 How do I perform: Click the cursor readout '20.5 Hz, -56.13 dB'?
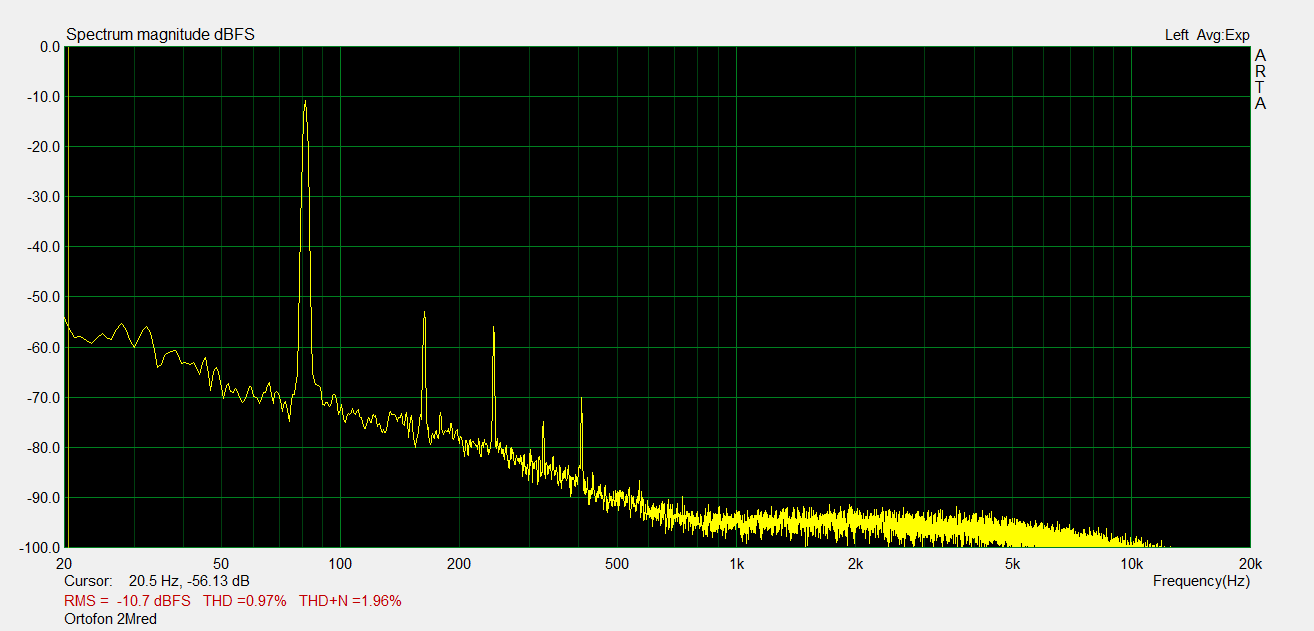pyautogui.click(x=189, y=581)
